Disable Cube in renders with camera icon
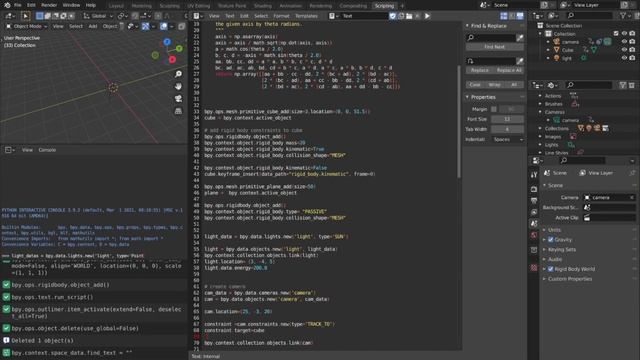 click(632, 50)
